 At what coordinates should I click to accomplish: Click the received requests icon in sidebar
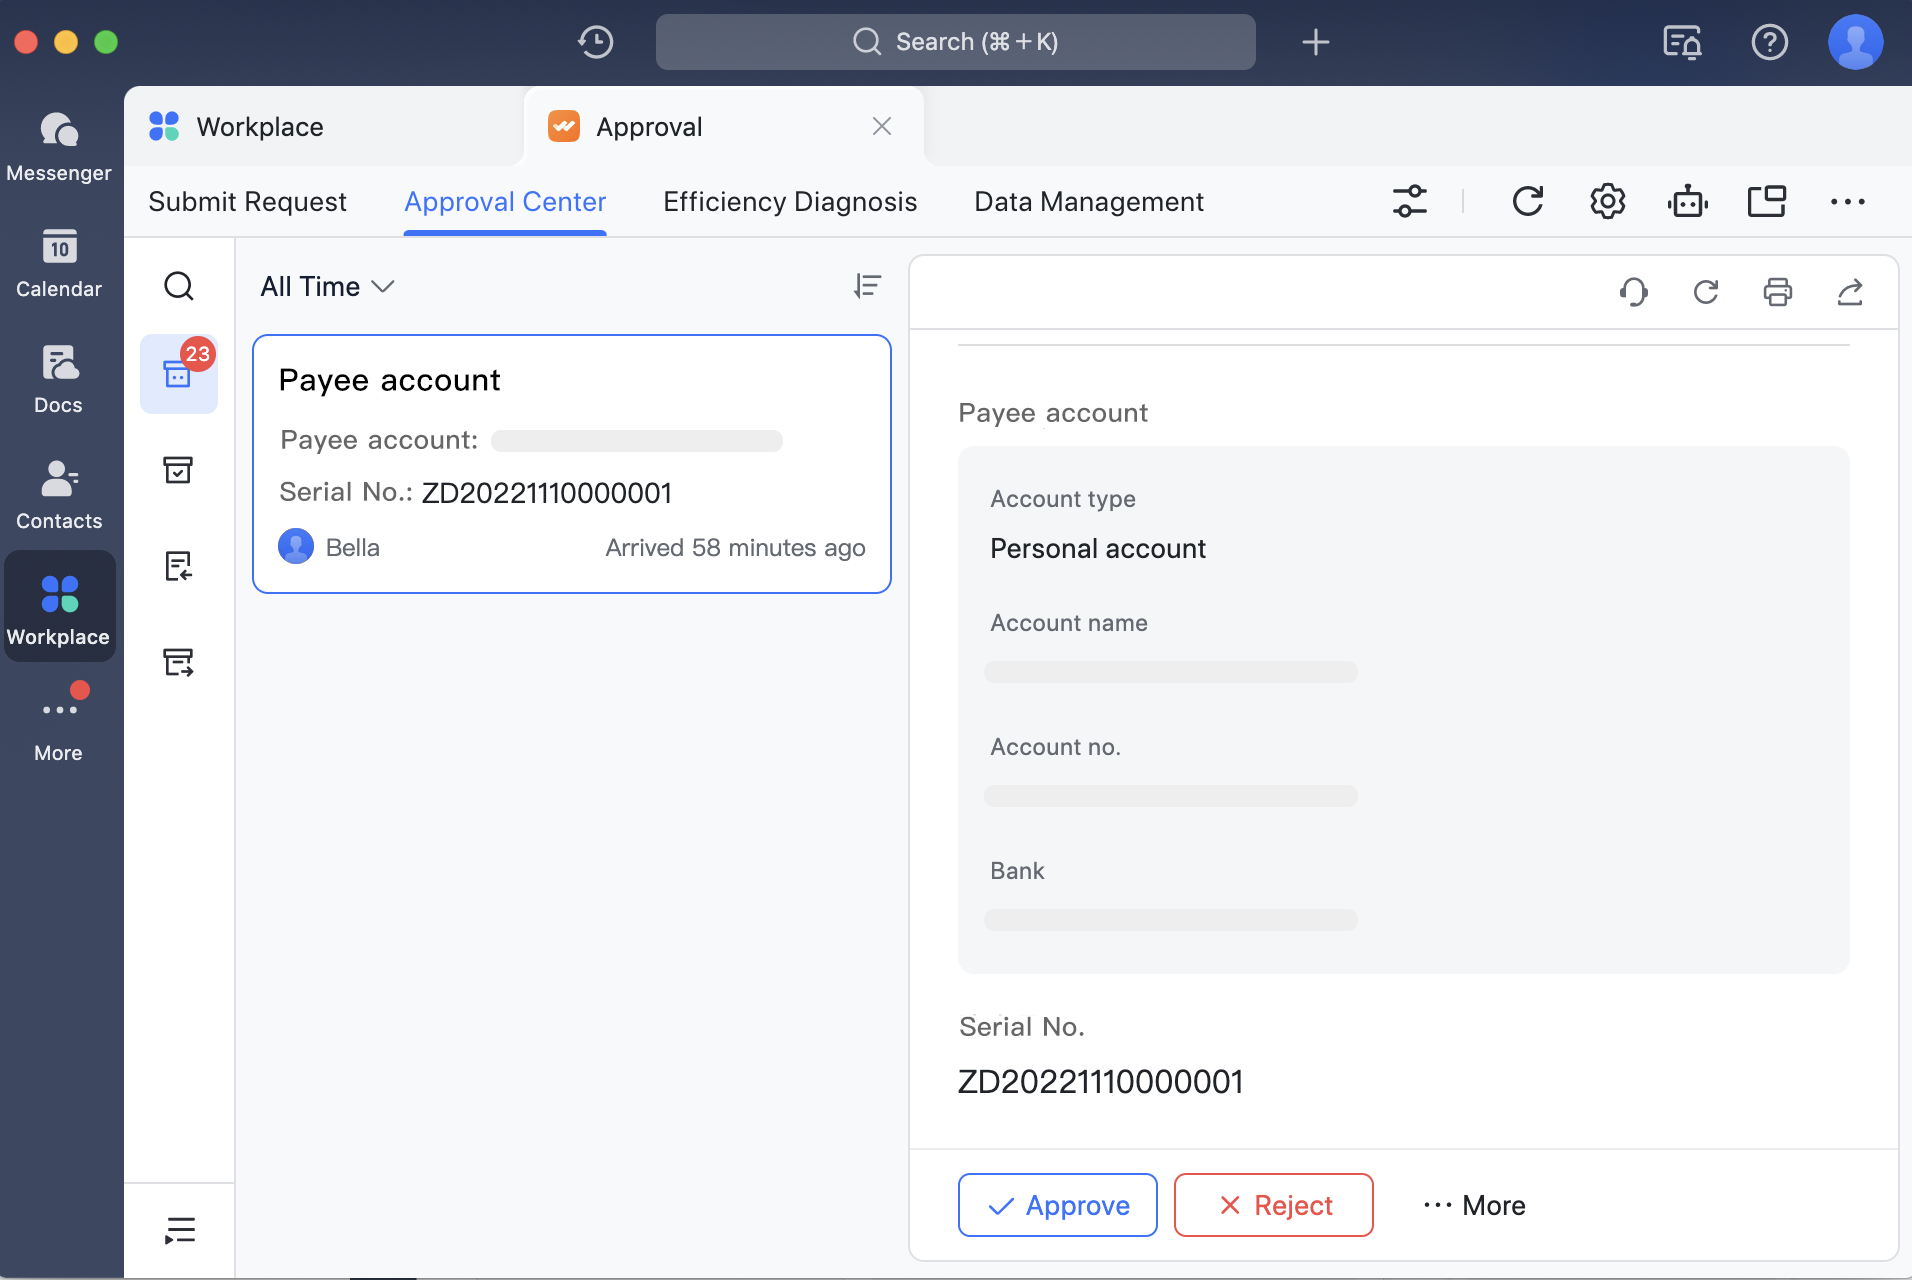[179, 565]
